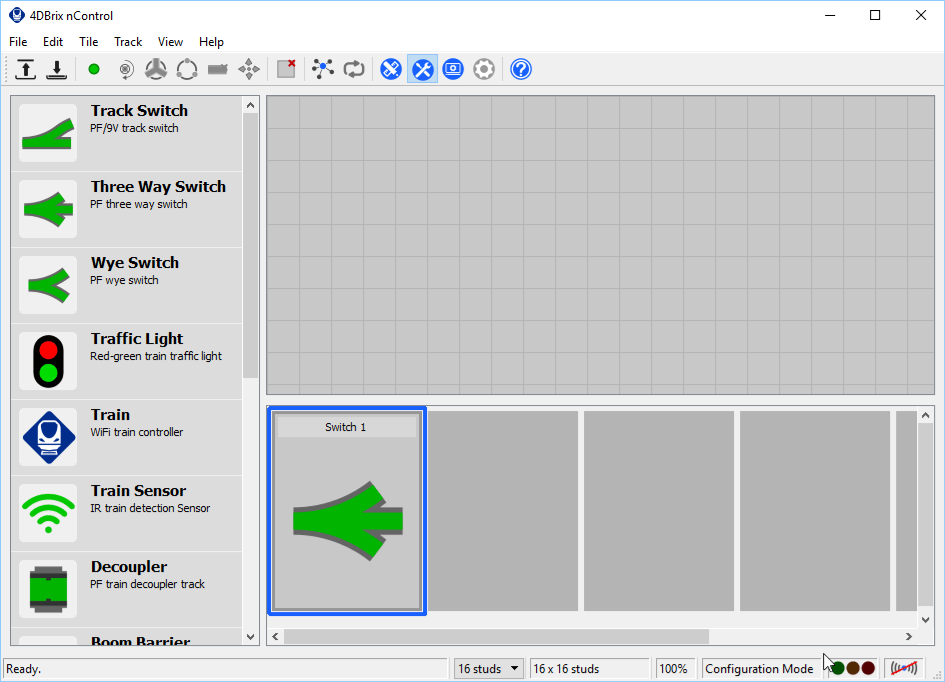Click the 4DBrix app logo in title bar
Screen dimensions: 945x682
coord(16,15)
